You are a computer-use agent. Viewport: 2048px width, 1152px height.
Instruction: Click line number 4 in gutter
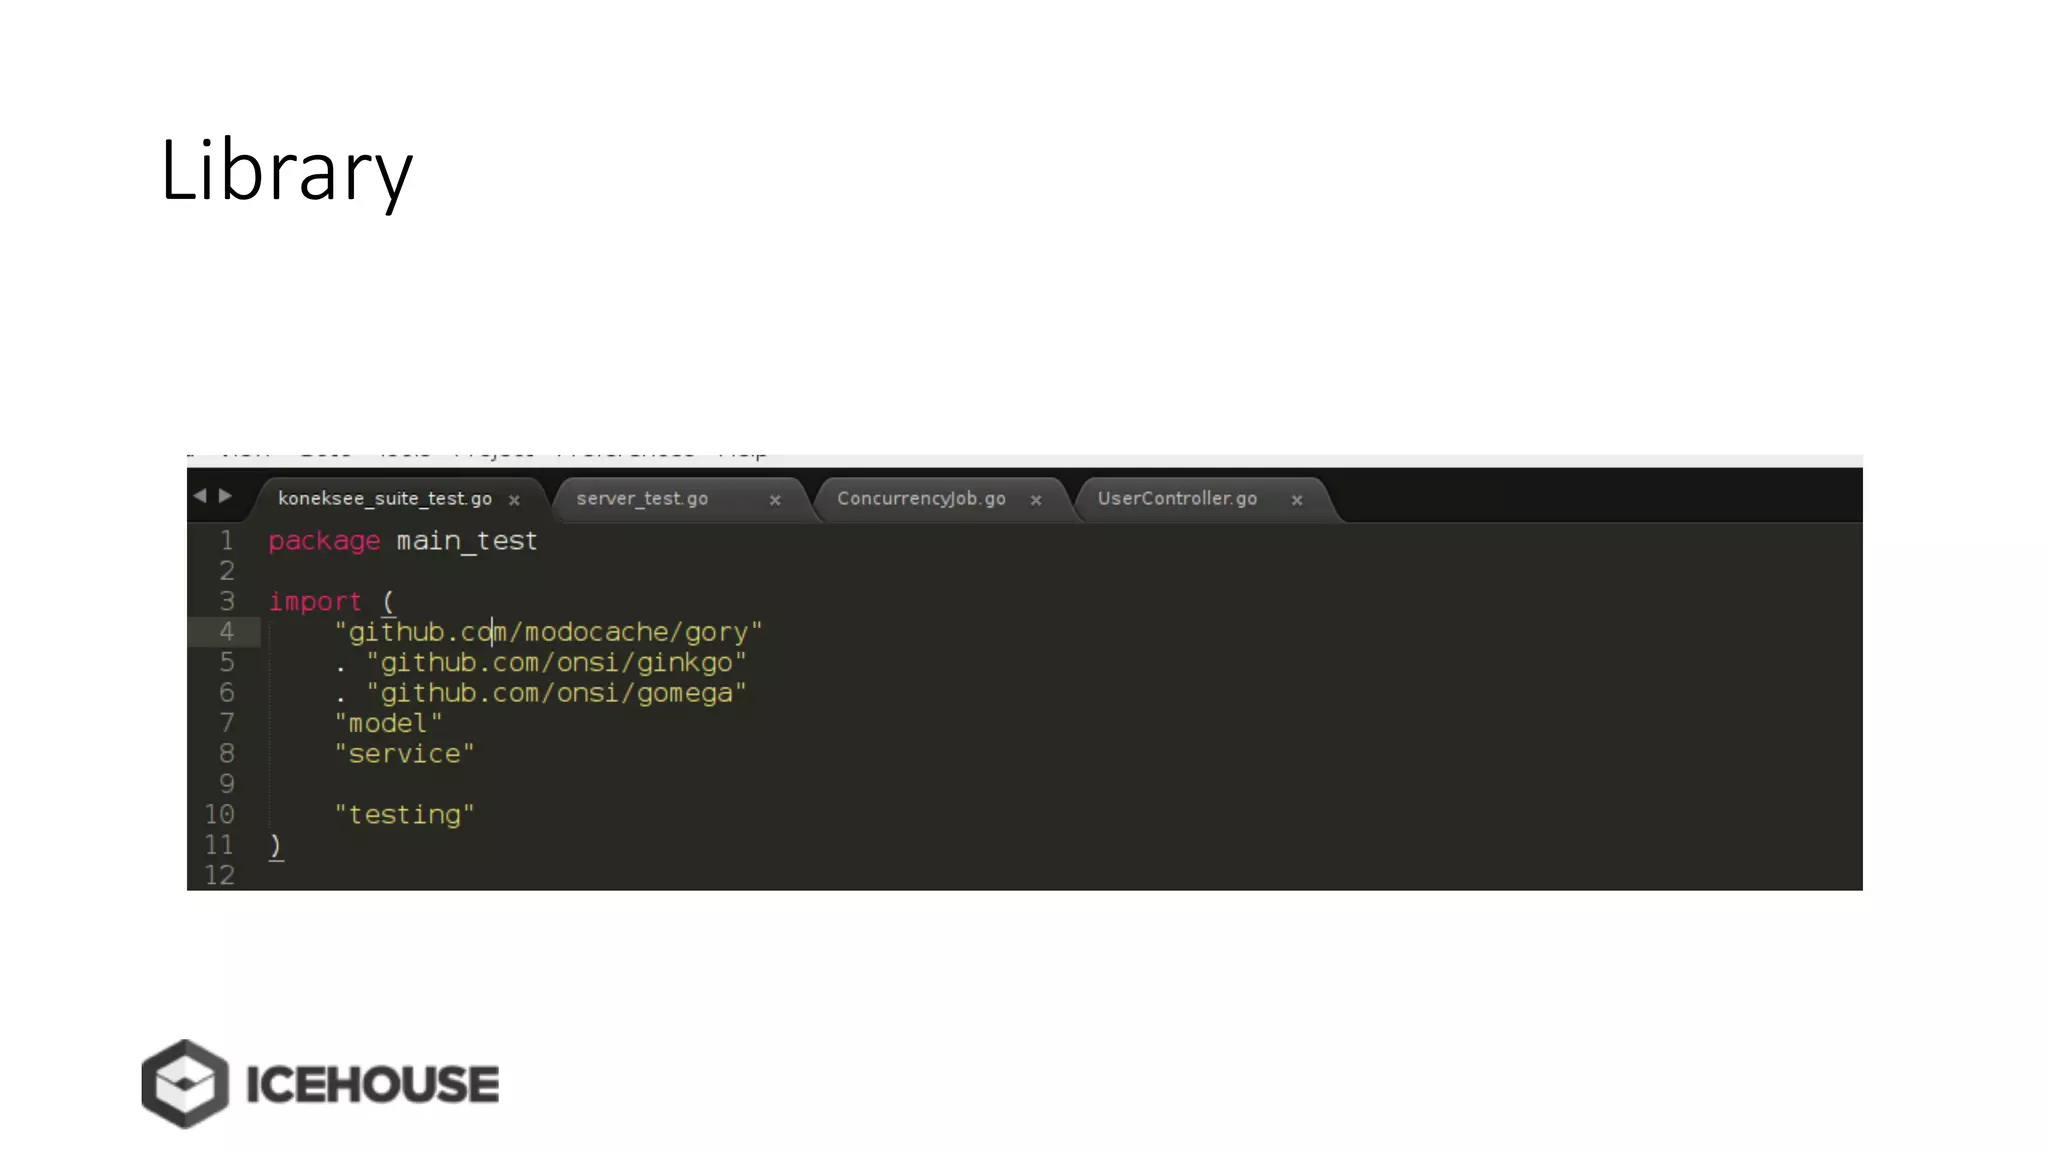227,632
